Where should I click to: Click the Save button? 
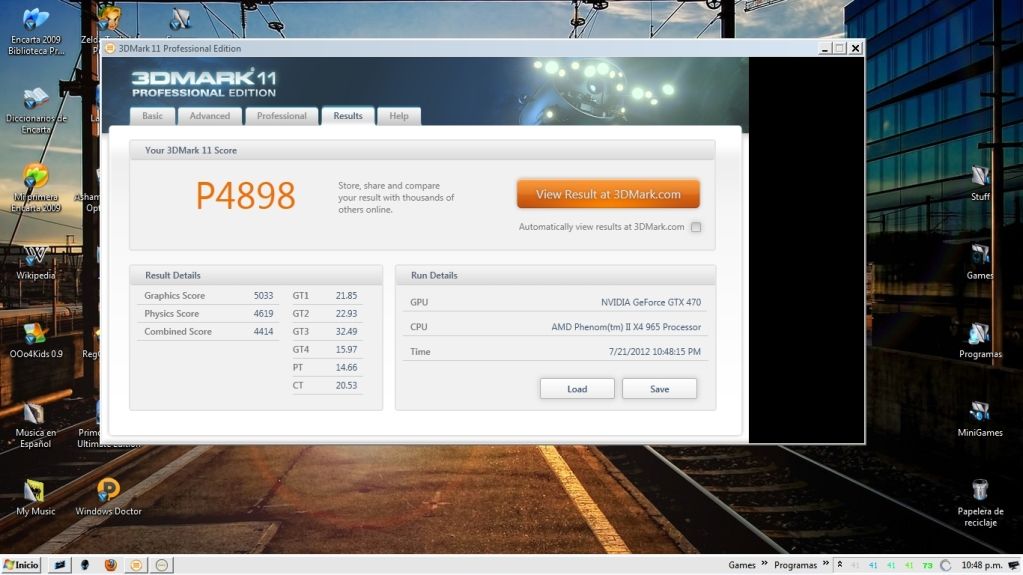pyautogui.click(x=659, y=388)
